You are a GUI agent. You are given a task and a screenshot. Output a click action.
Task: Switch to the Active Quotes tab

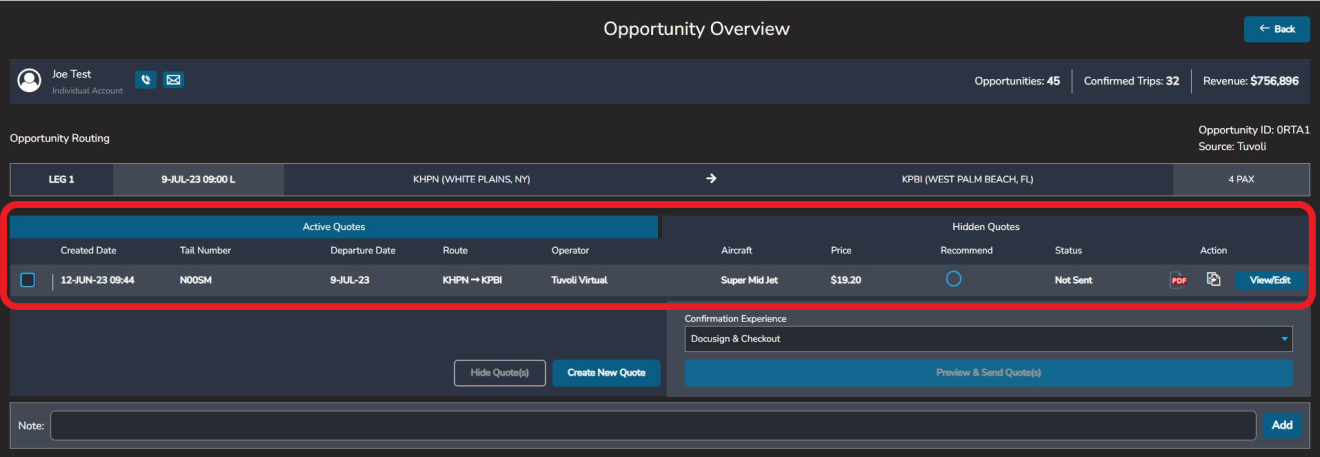click(334, 227)
